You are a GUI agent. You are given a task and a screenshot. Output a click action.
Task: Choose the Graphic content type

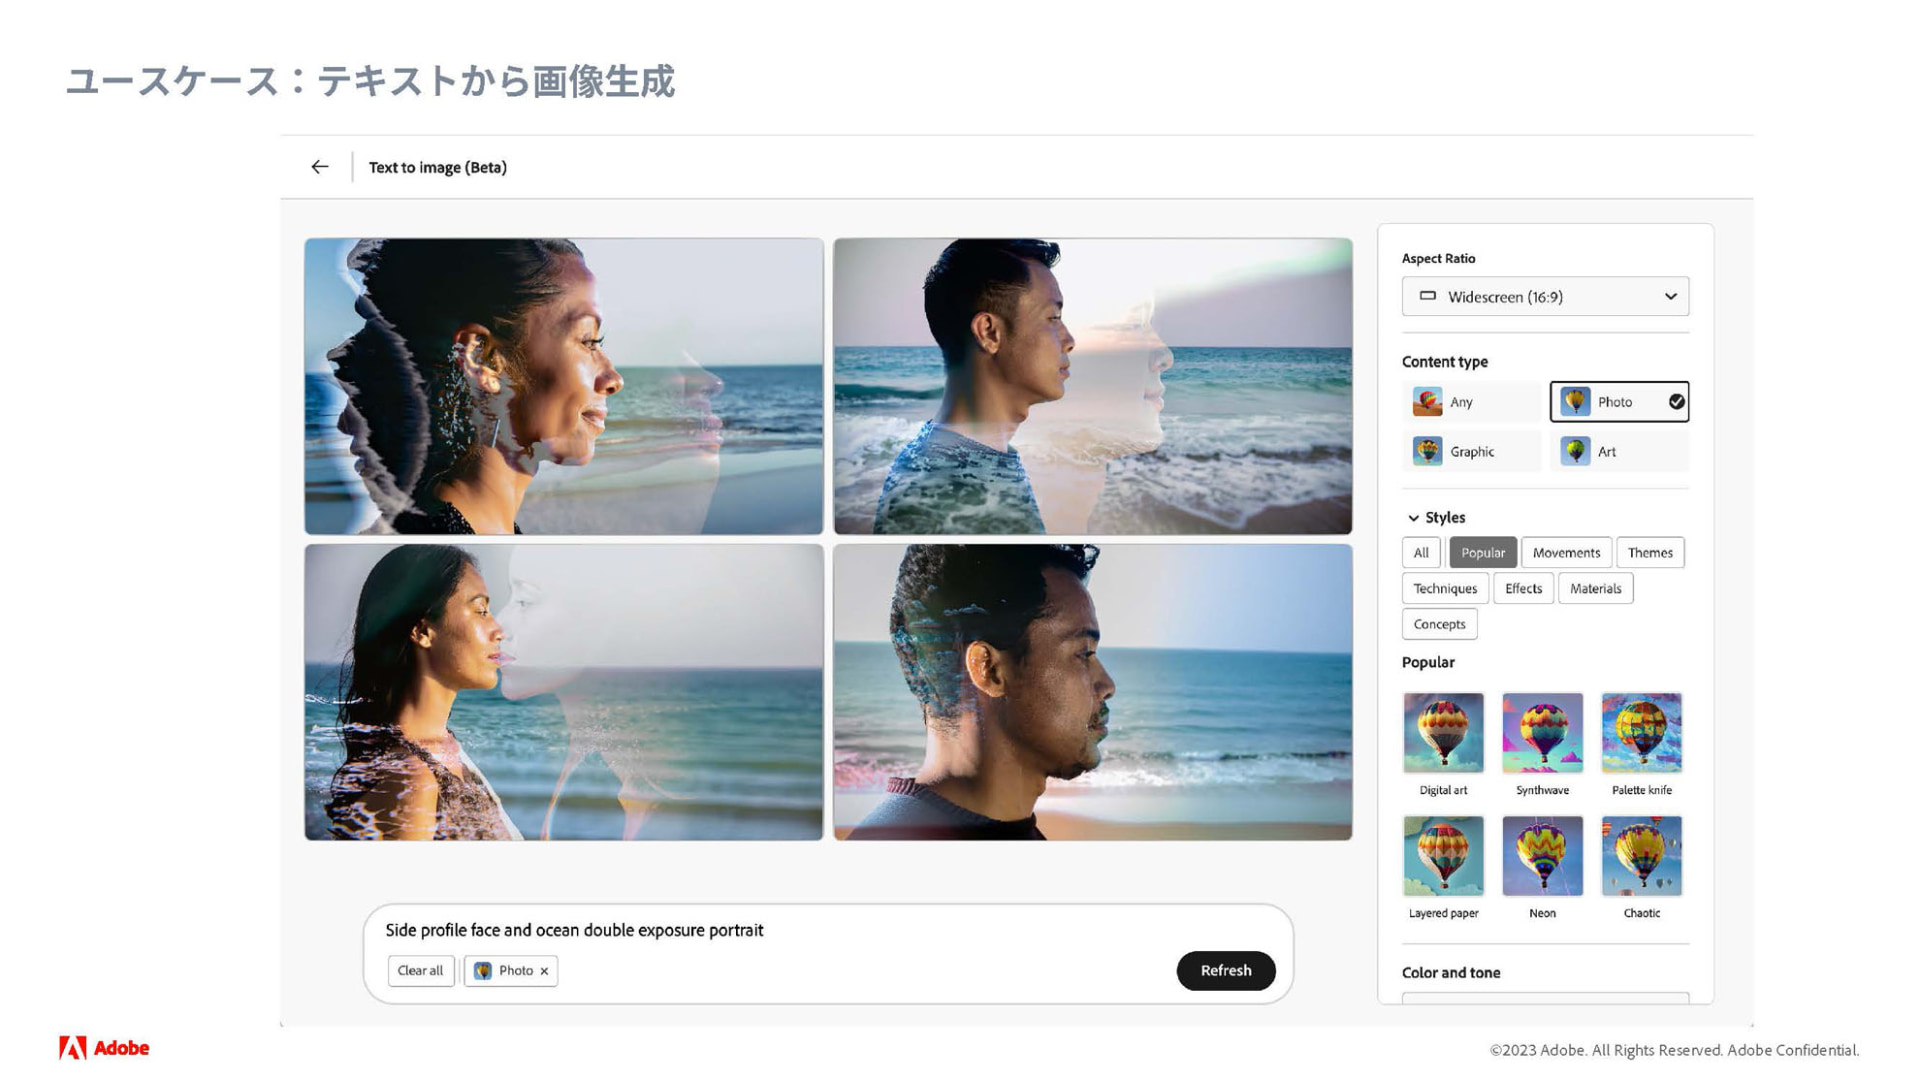pyautogui.click(x=1471, y=452)
